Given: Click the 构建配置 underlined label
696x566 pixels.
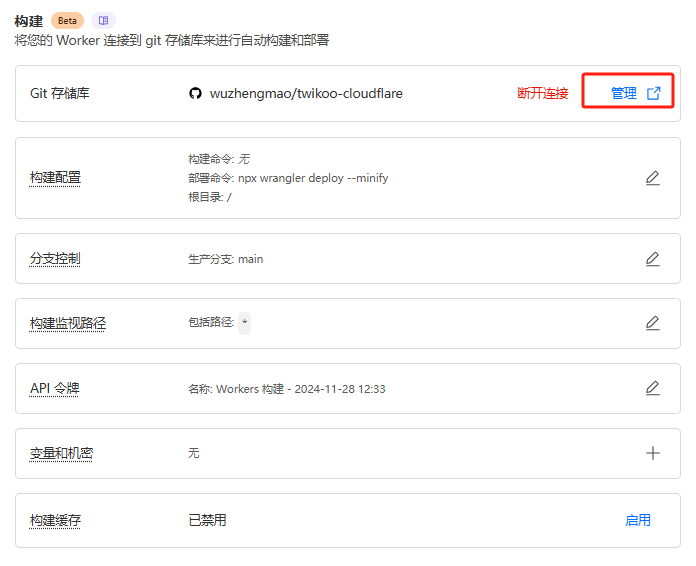Looking at the screenshot, I should pos(55,178).
